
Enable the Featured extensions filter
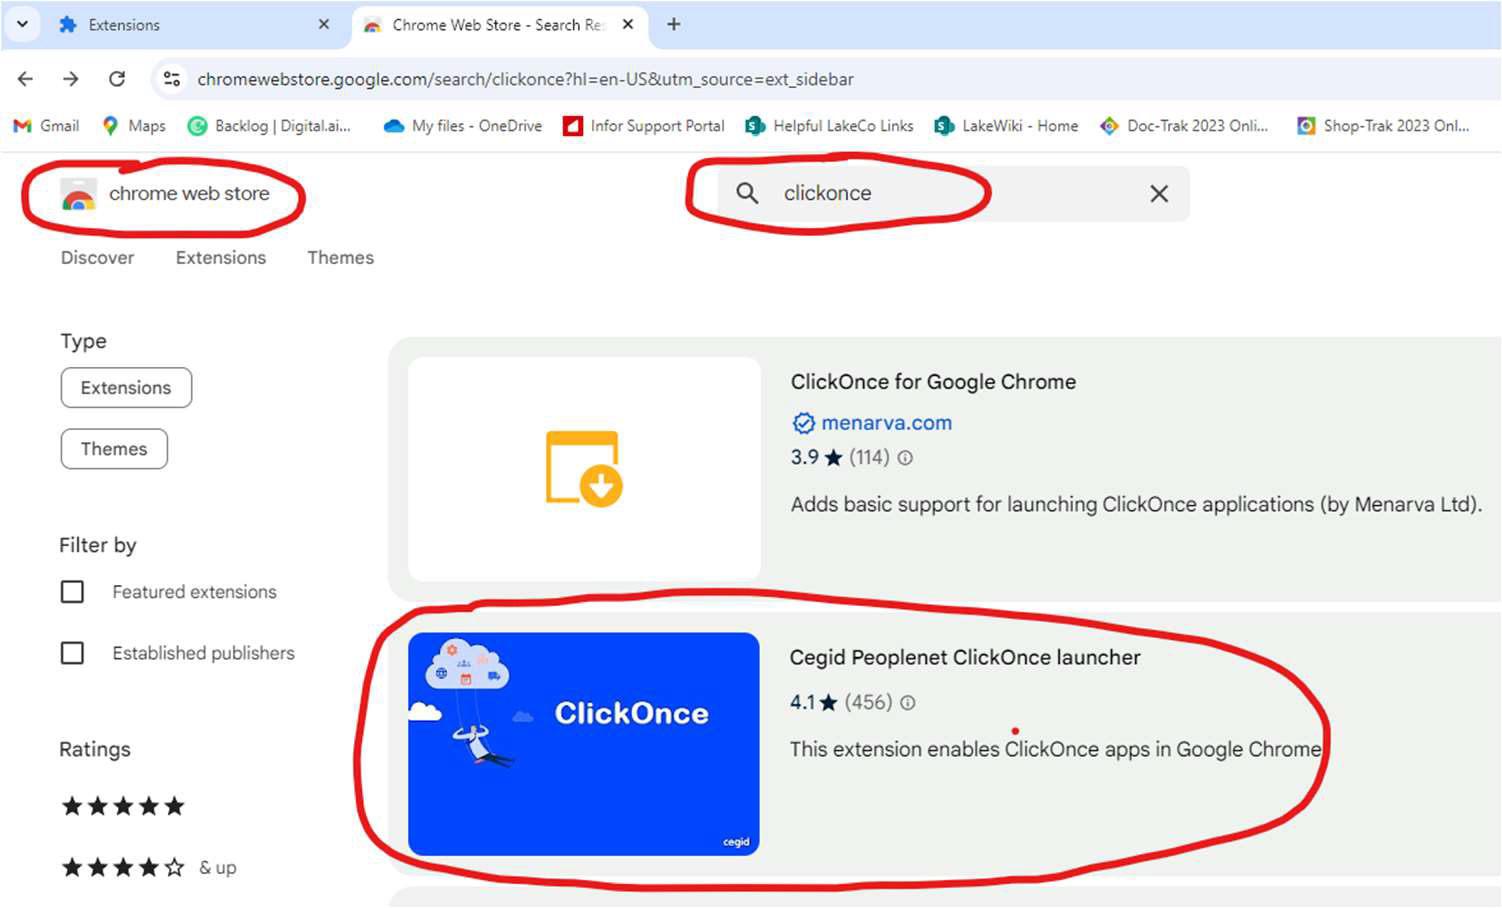coord(72,592)
